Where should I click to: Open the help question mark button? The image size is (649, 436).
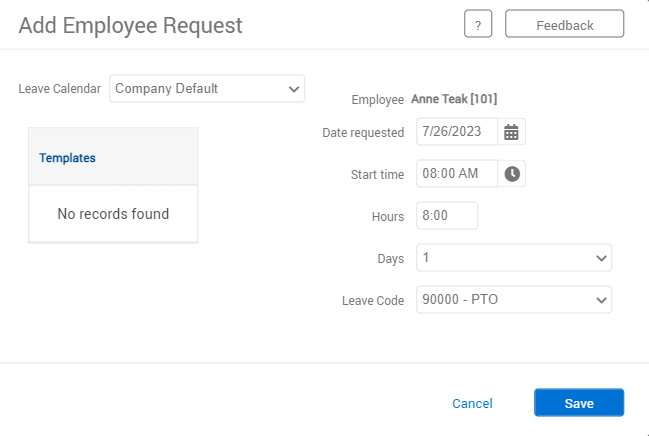[478, 25]
